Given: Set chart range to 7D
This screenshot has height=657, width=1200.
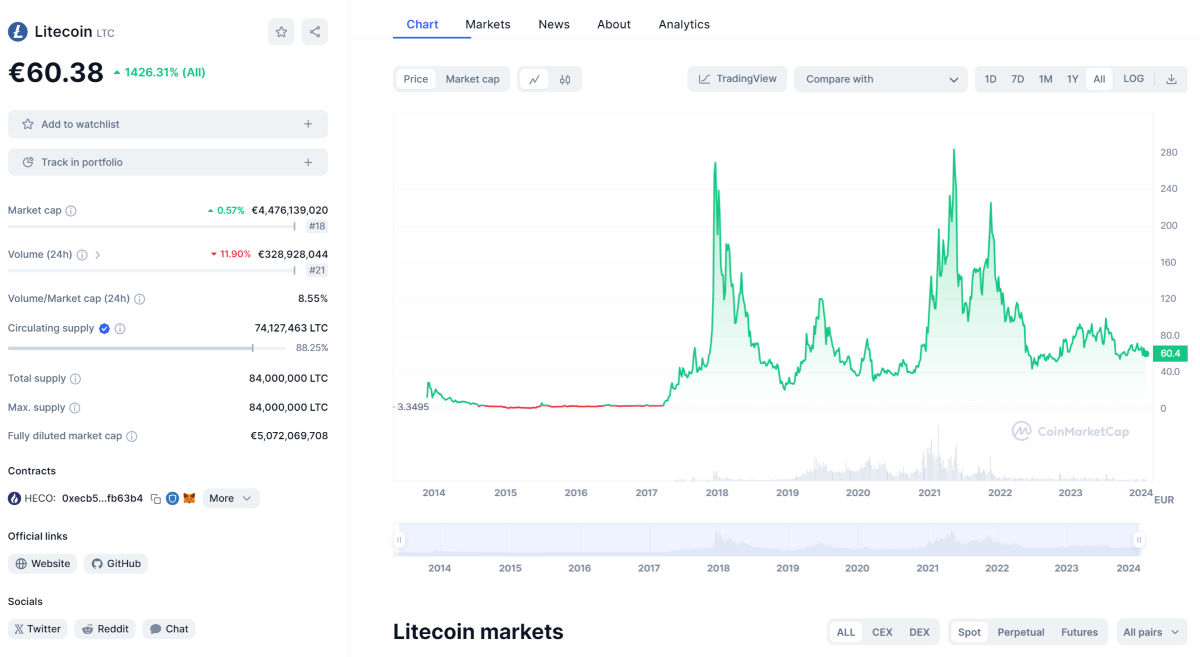Looking at the screenshot, I should pos(1017,79).
